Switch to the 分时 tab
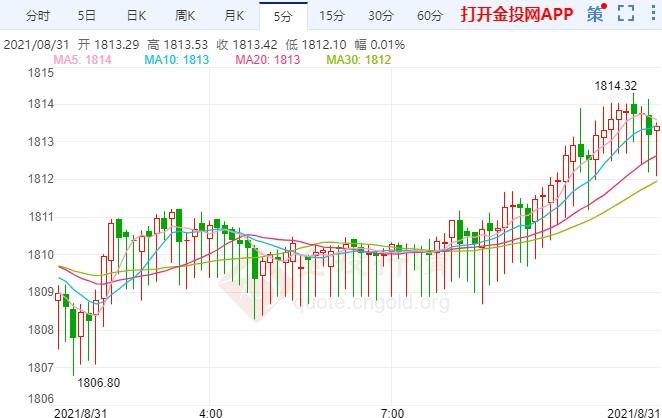This screenshot has height=418, width=662. tap(38, 16)
